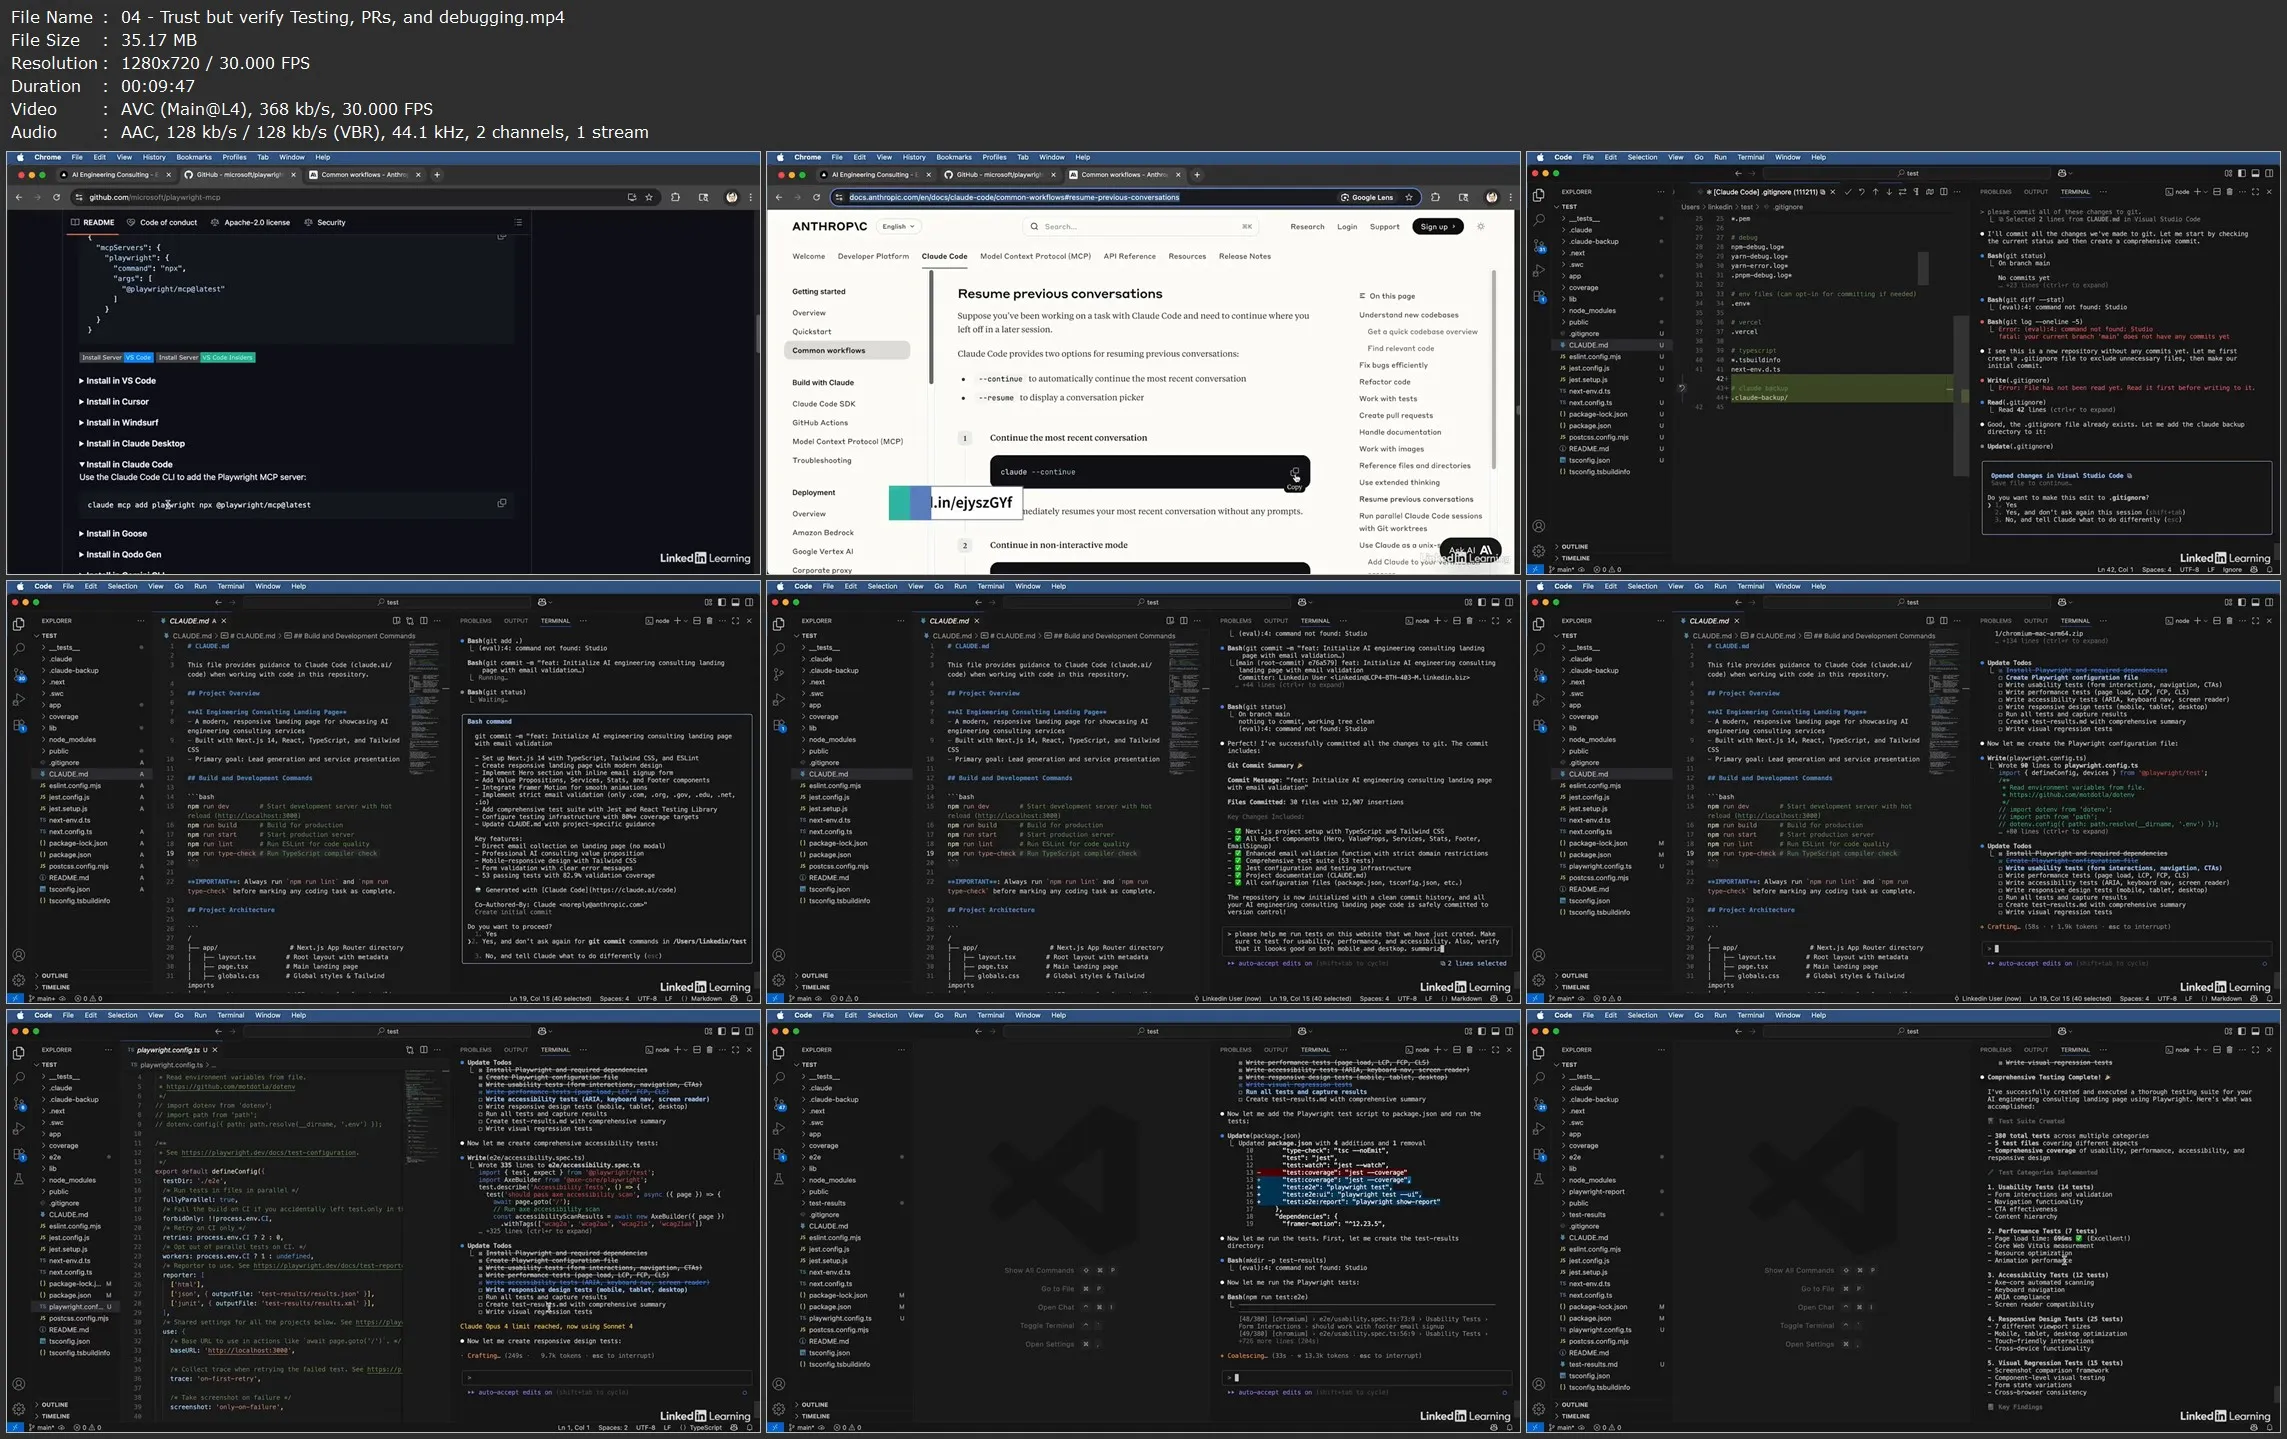Switch to OUTPUT tab in .gitignore diff frame
This screenshot has height=1439, width=2287.
(x=2035, y=191)
